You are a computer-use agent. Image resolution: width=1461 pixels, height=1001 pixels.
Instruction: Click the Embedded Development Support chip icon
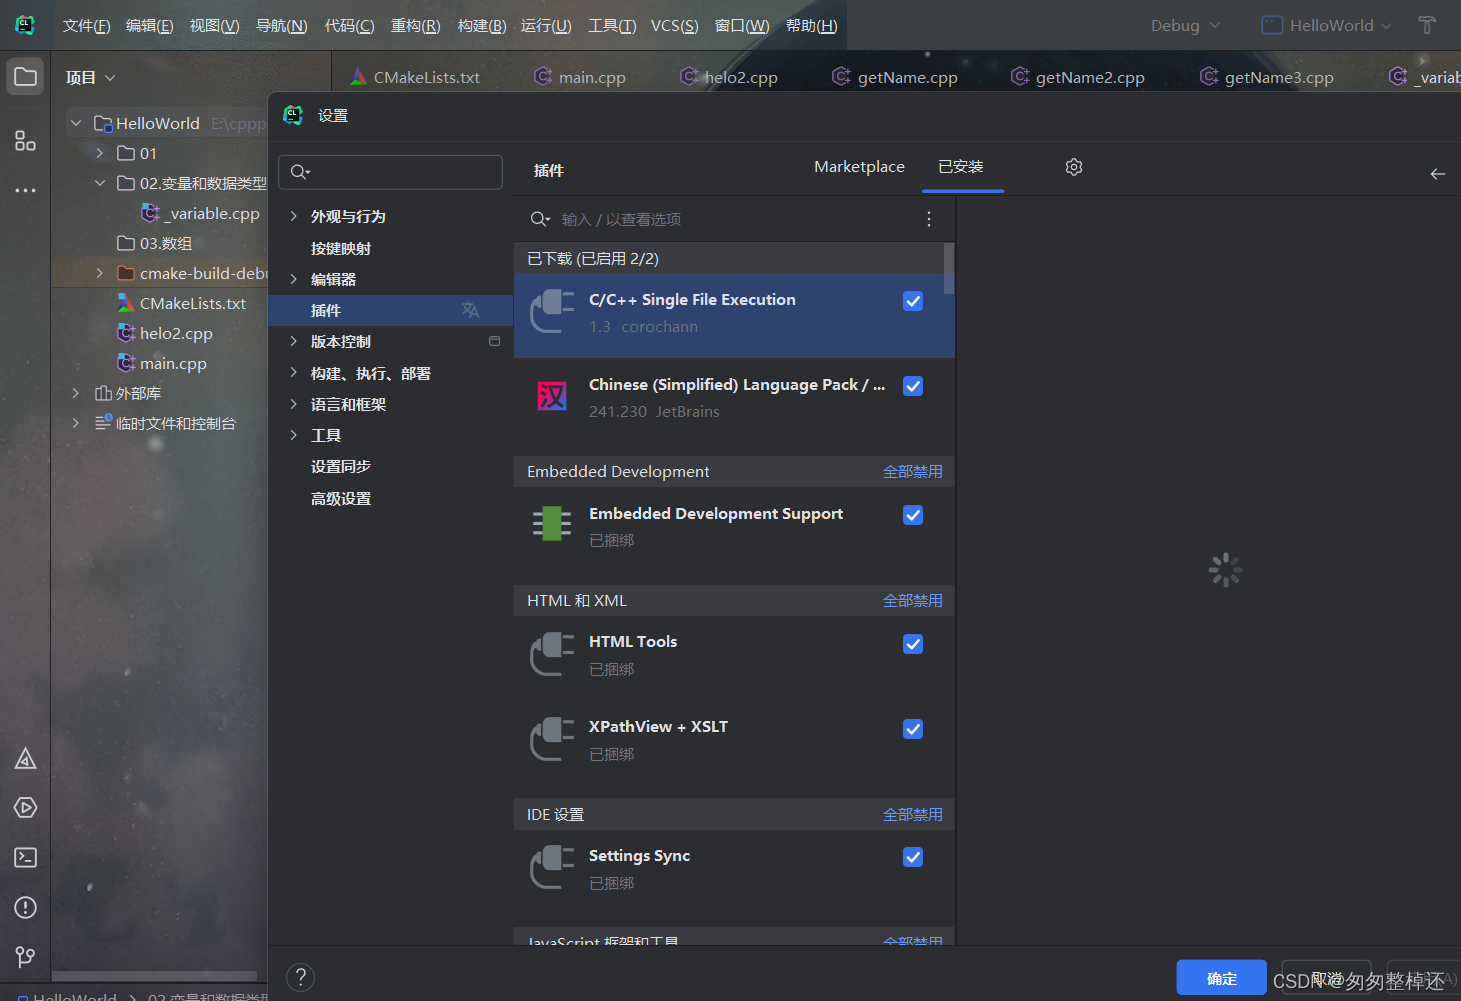click(x=552, y=523)
